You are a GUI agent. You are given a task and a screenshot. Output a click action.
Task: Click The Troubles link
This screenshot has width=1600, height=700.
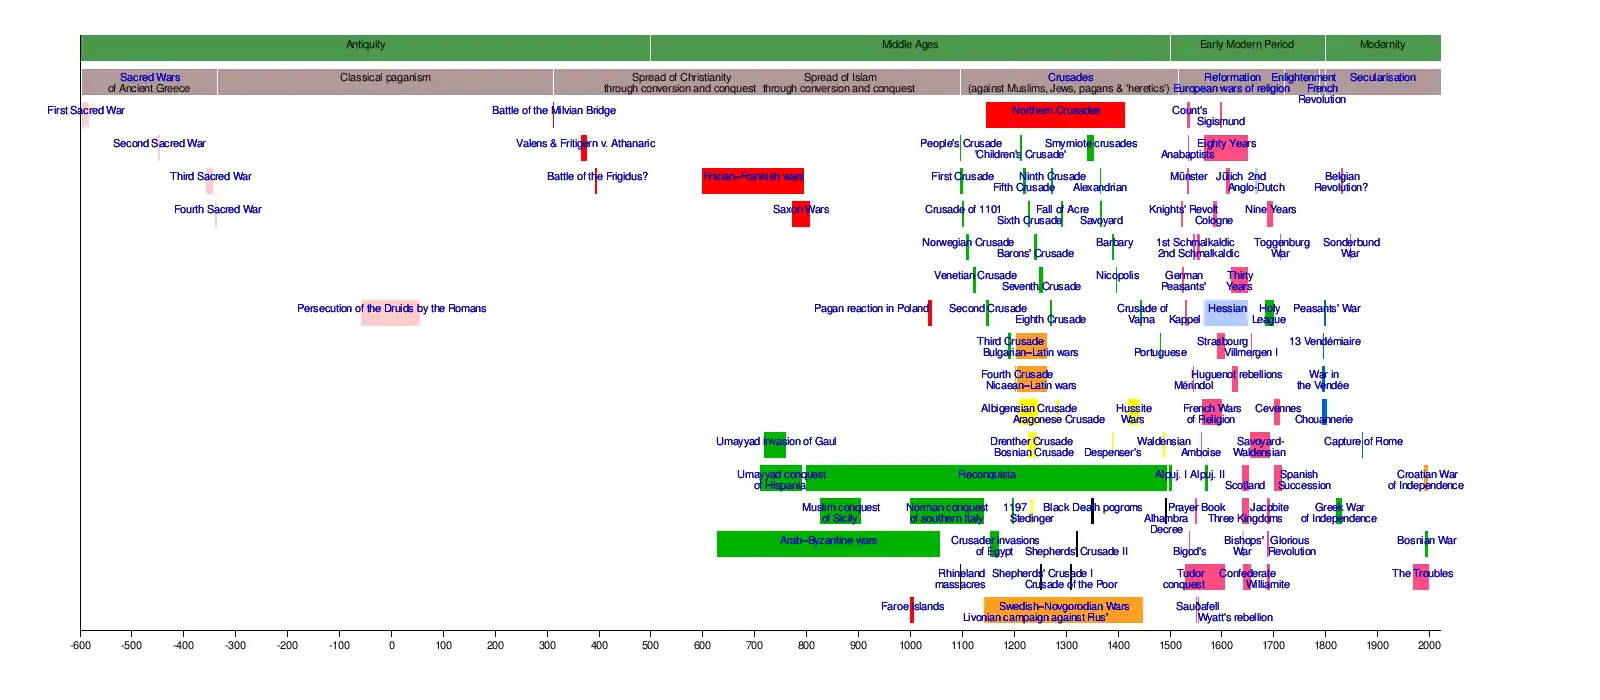tap(1422, 573)
